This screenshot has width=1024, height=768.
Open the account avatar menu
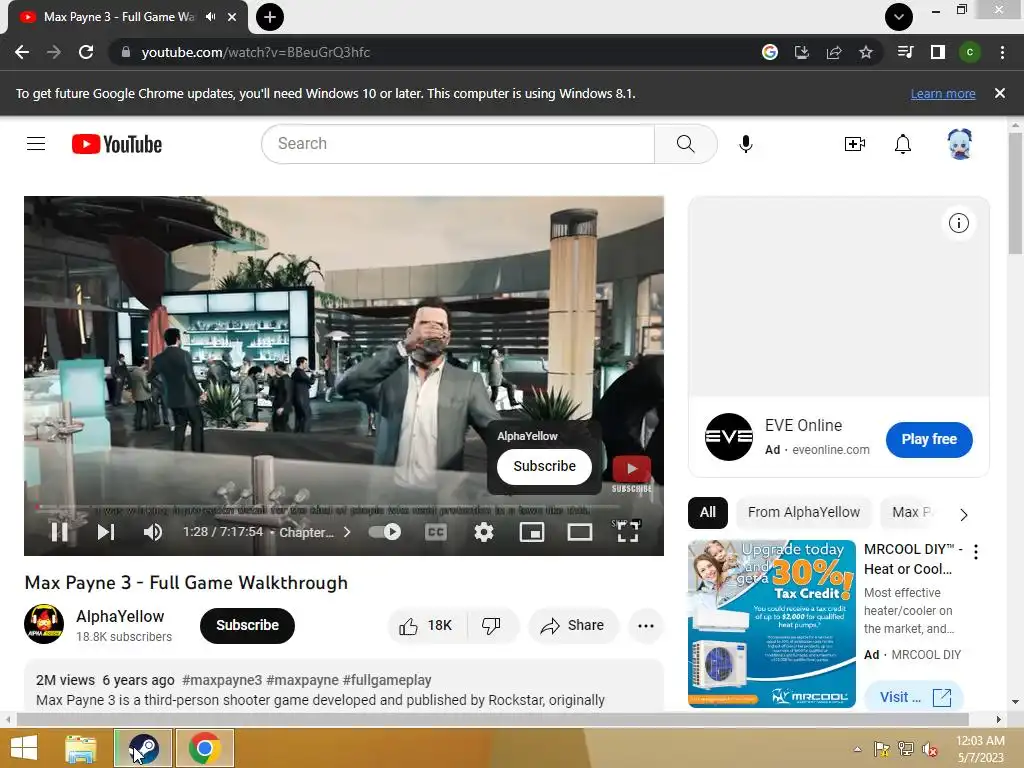(x=959, y=144)
